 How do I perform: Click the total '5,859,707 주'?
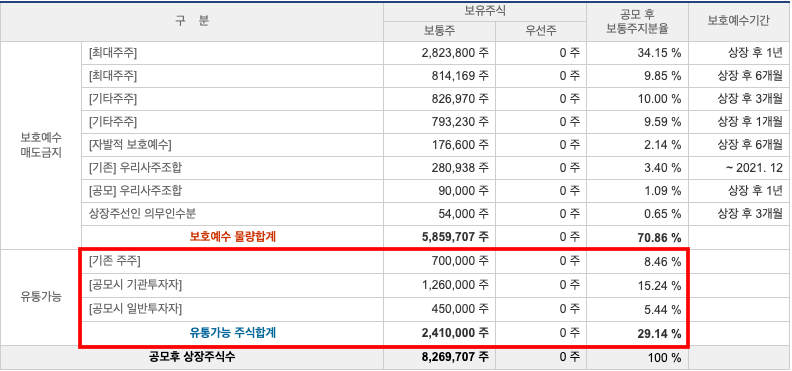(x=455, y=237)
